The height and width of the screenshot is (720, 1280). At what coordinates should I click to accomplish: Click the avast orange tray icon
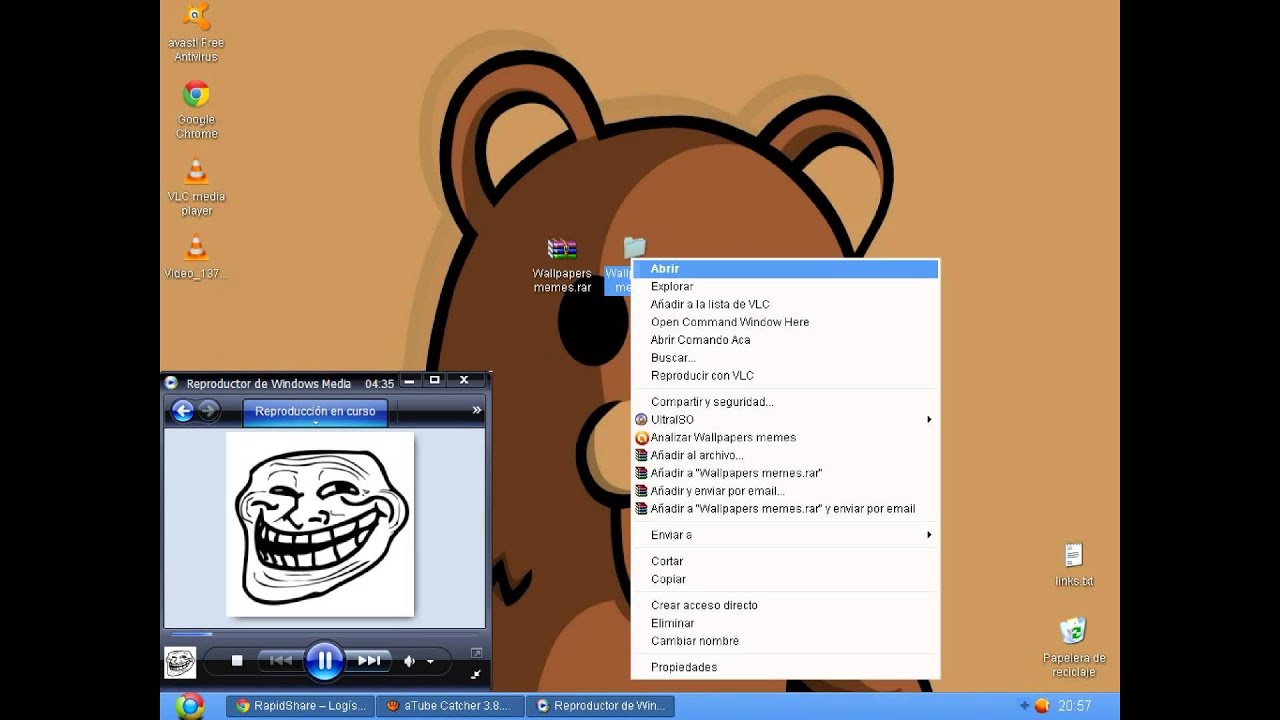(1041, 706)
